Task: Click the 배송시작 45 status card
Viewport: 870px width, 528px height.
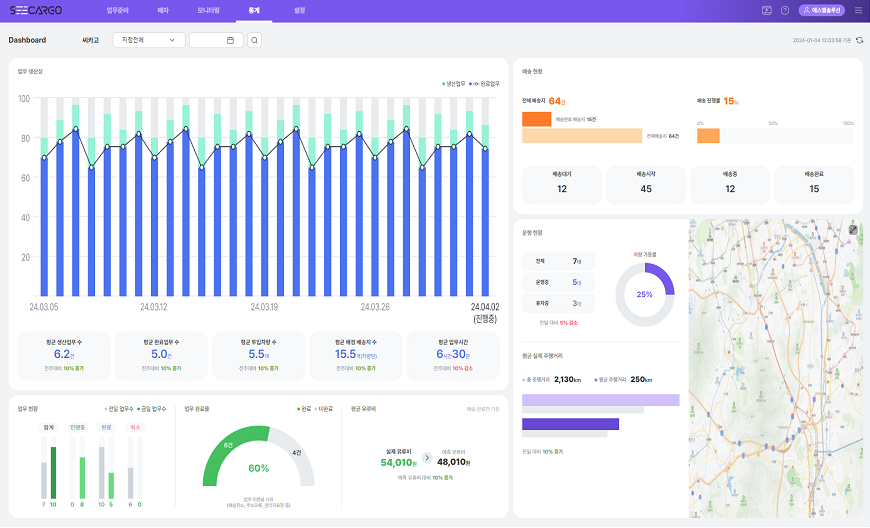Action: [x=645, y=183]
